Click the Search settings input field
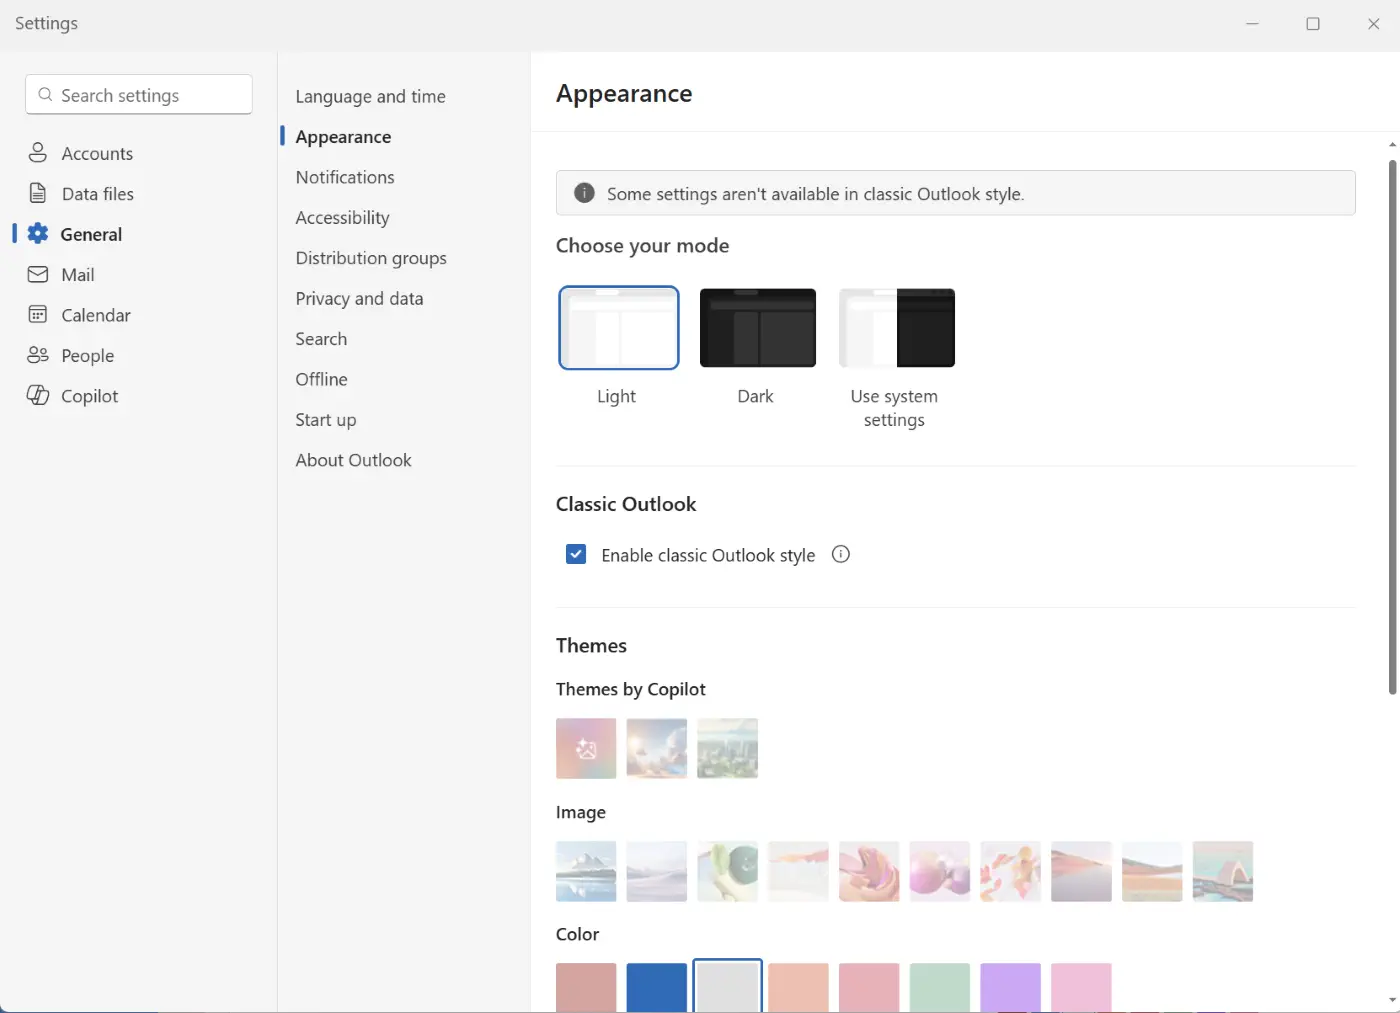Screen dimensions: 1400x1013 pyautogui.click(x=139, y=95)
